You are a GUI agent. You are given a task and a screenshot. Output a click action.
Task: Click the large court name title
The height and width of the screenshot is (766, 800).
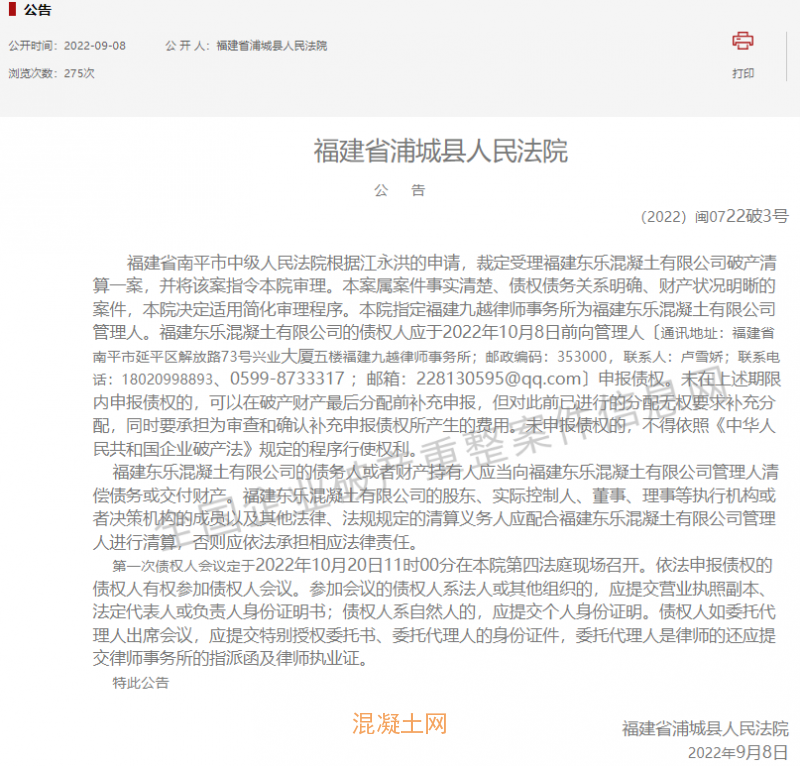[x=440, y=152]
